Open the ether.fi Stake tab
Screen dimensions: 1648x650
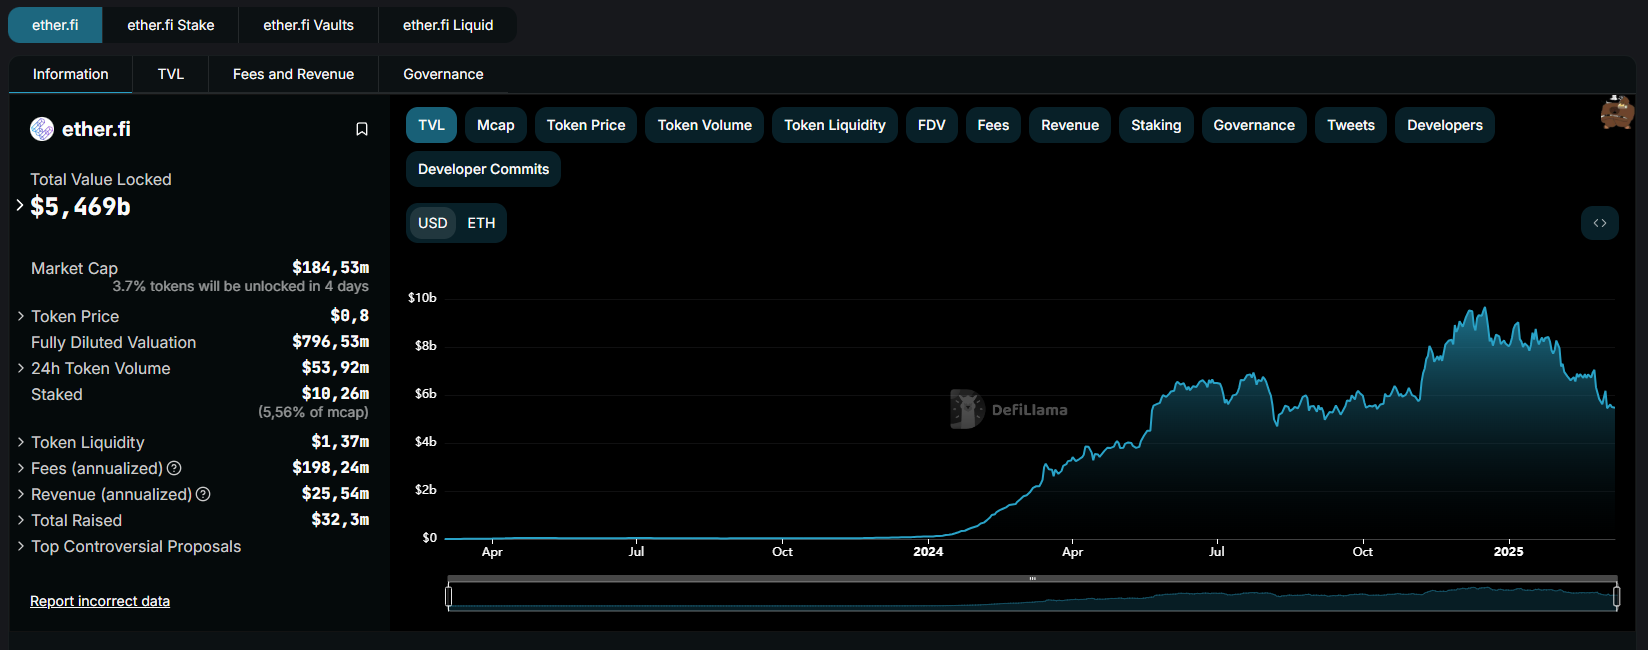coord(170,25)
